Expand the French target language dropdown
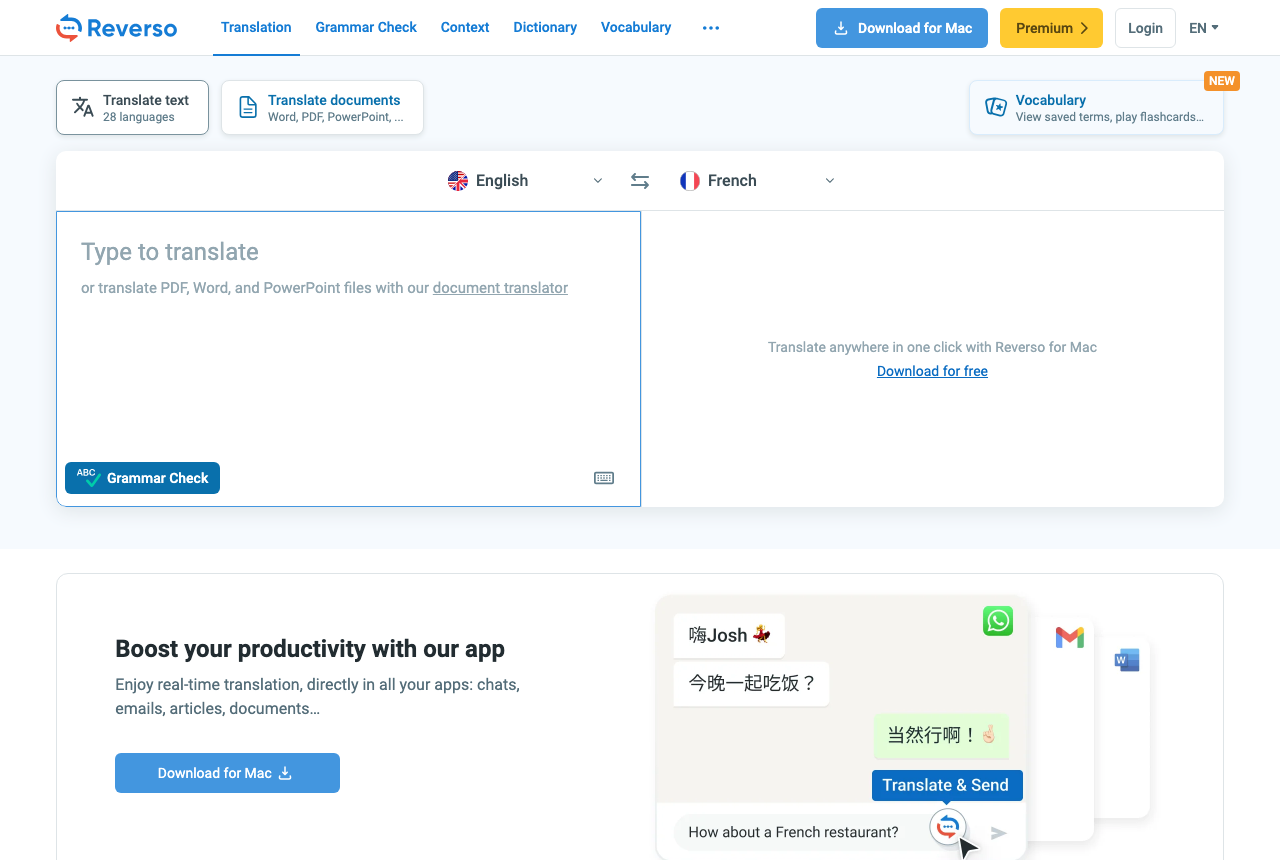This screenshot has width=1280, height=860. [x=758, y=181]
